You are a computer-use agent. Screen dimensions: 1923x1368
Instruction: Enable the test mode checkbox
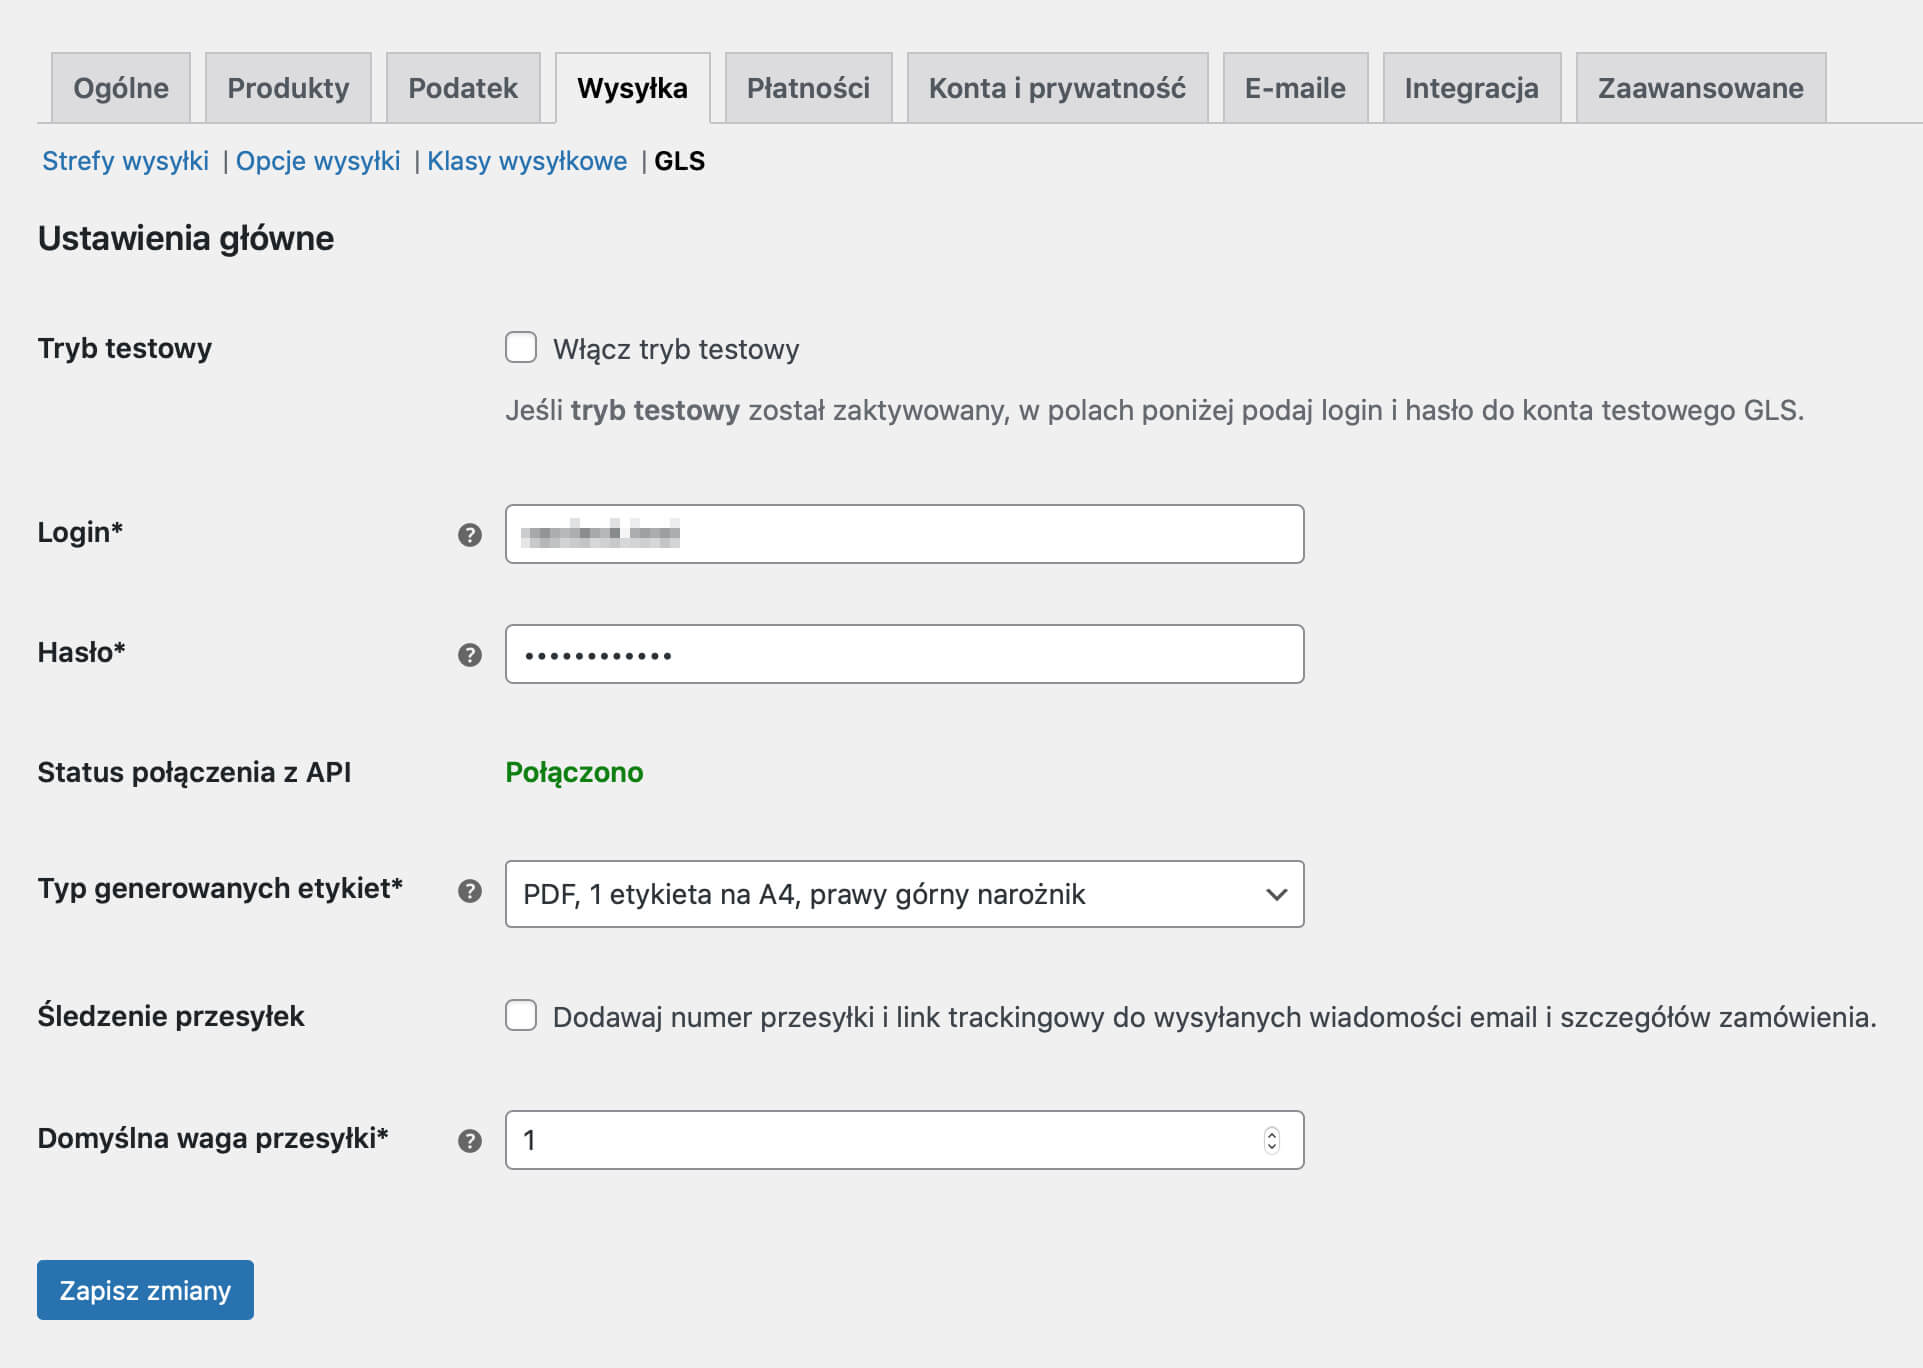pyautogui.click(x=521, y=348)
